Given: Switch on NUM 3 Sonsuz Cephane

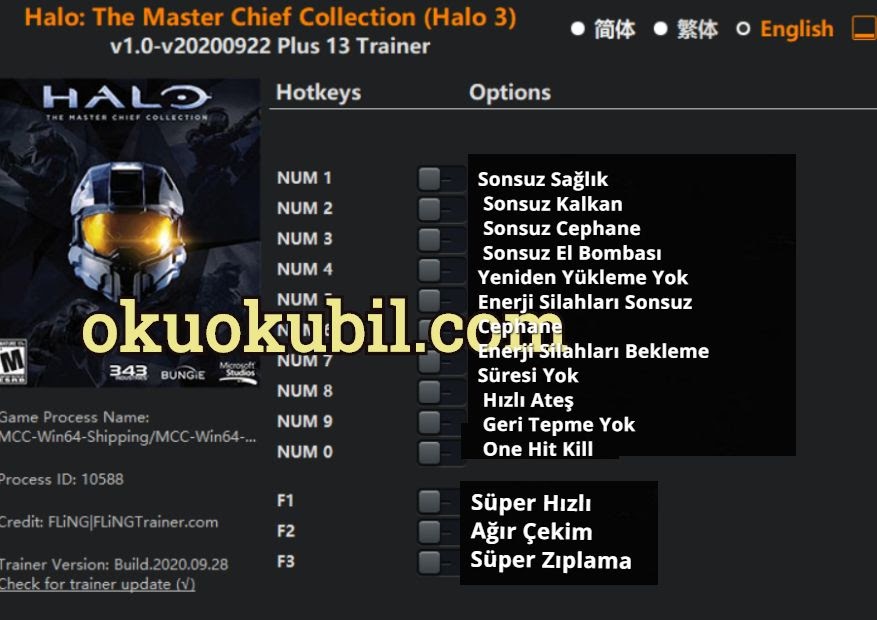Looking at the screenshot, I should [x=441, y=240].
